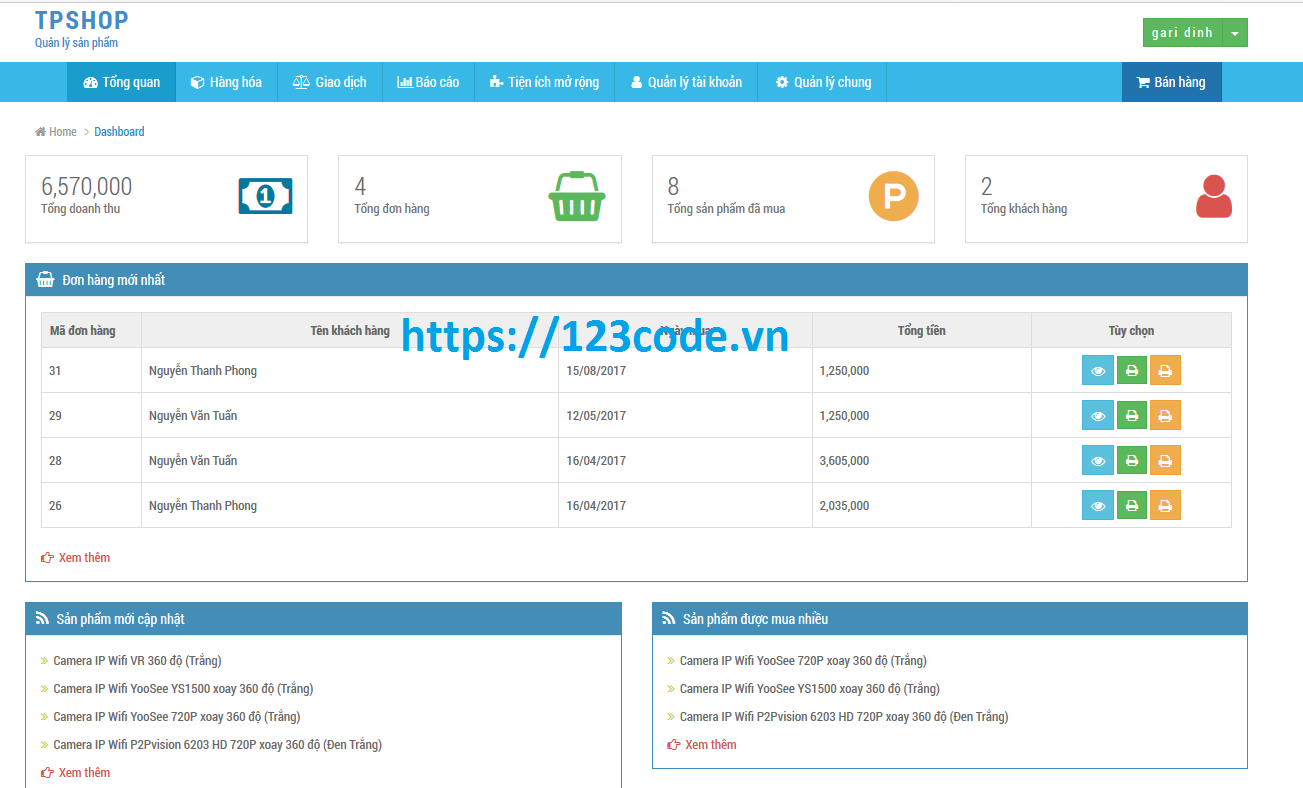Screen dimensions: 1303x788
Task: Open the Báo cáo section
Action: [428, 82]
